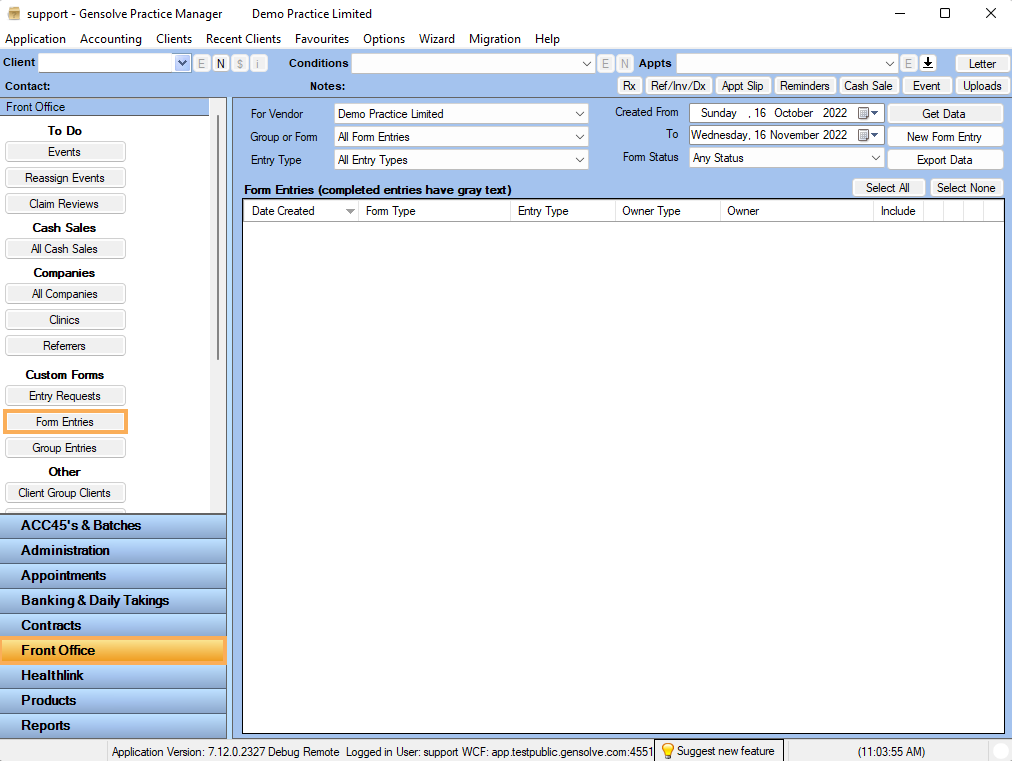Open Reminders from the top toolbar
The image size is (1012, 761).
coord(805,85)
